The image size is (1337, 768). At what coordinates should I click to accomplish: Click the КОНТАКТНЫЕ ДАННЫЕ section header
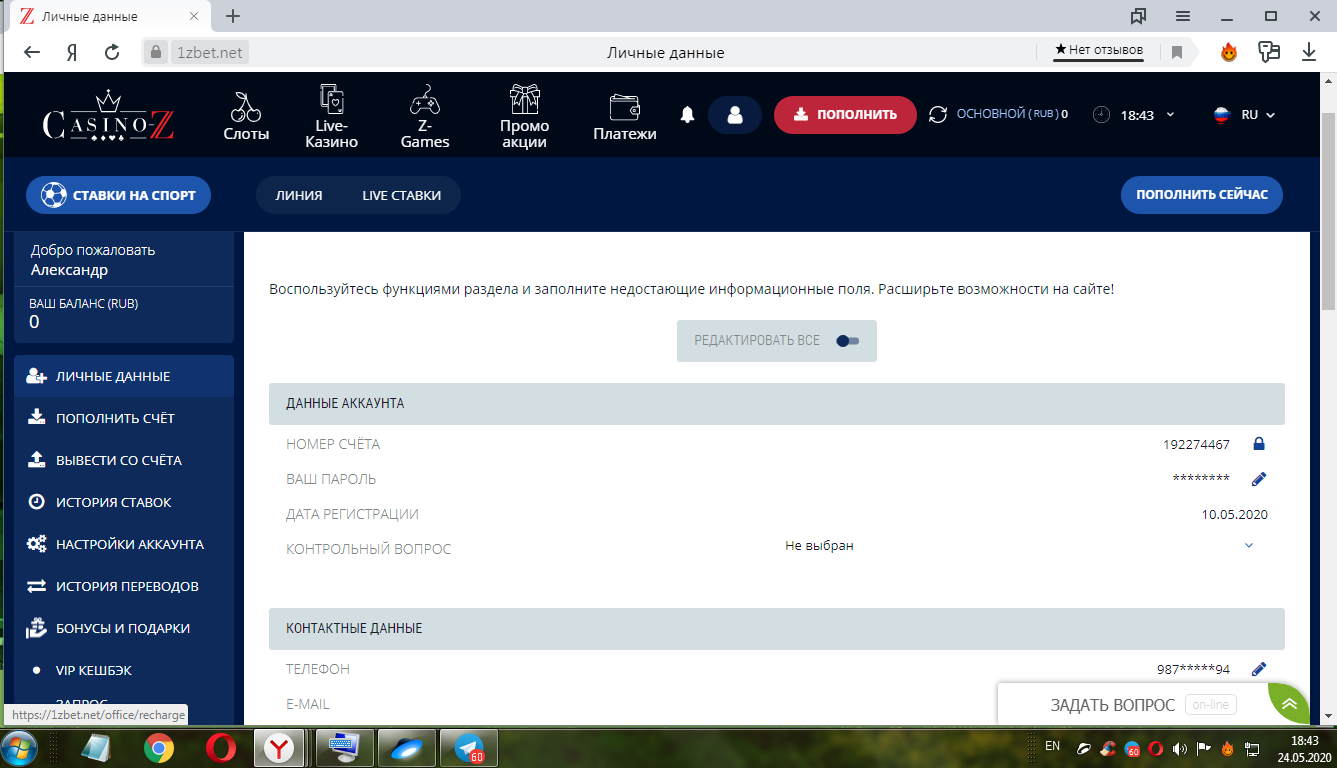coord(777,629)
